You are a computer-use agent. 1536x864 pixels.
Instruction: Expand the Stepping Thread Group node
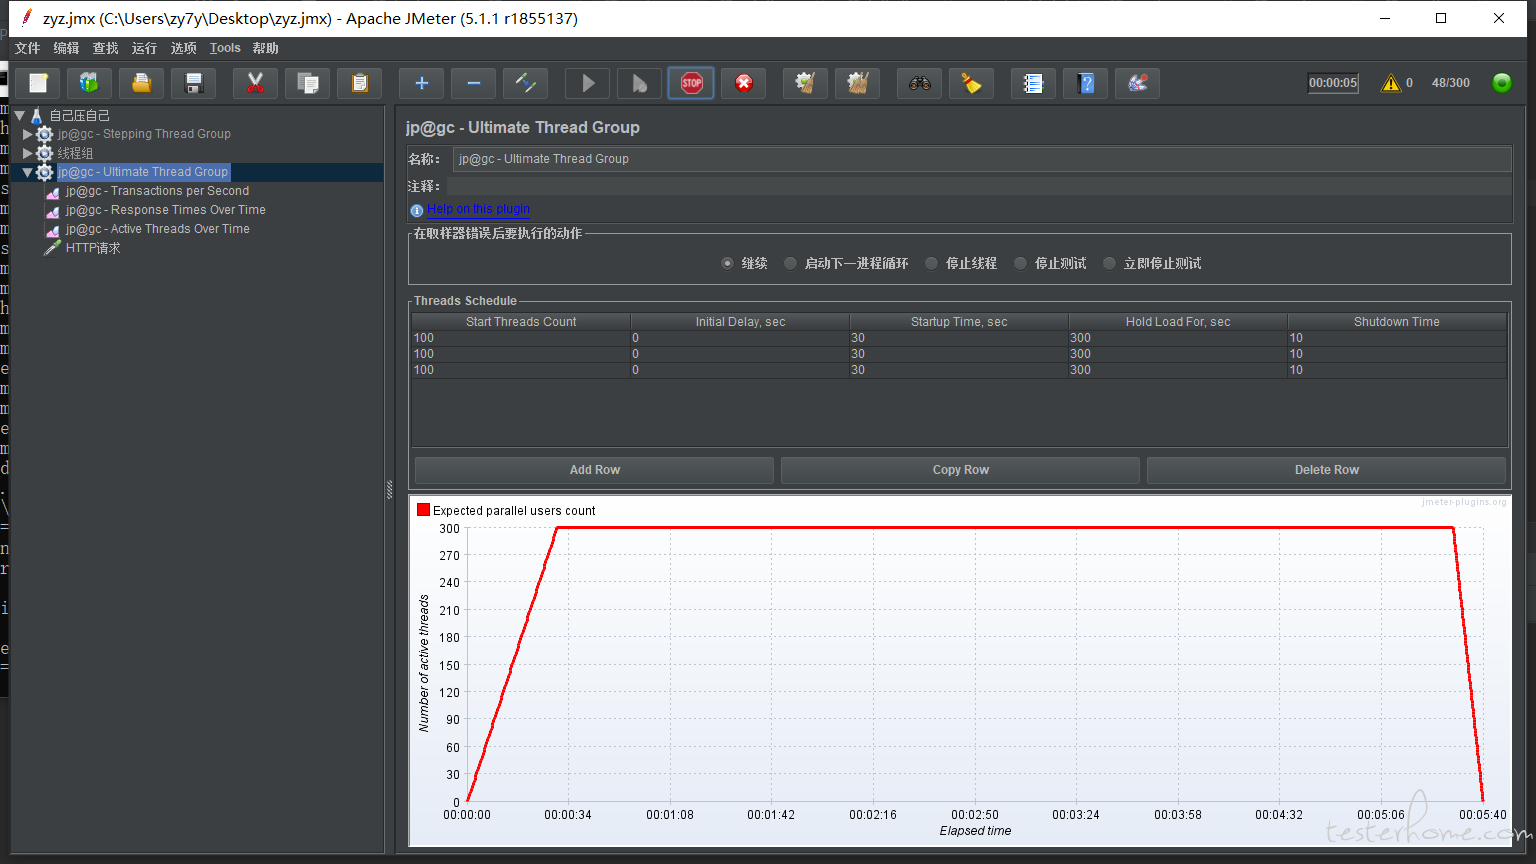[28, 134]
